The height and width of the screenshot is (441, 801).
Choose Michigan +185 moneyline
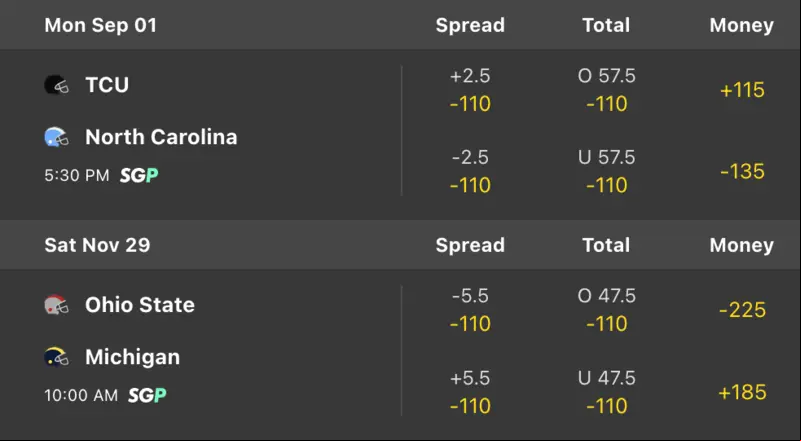742,392
